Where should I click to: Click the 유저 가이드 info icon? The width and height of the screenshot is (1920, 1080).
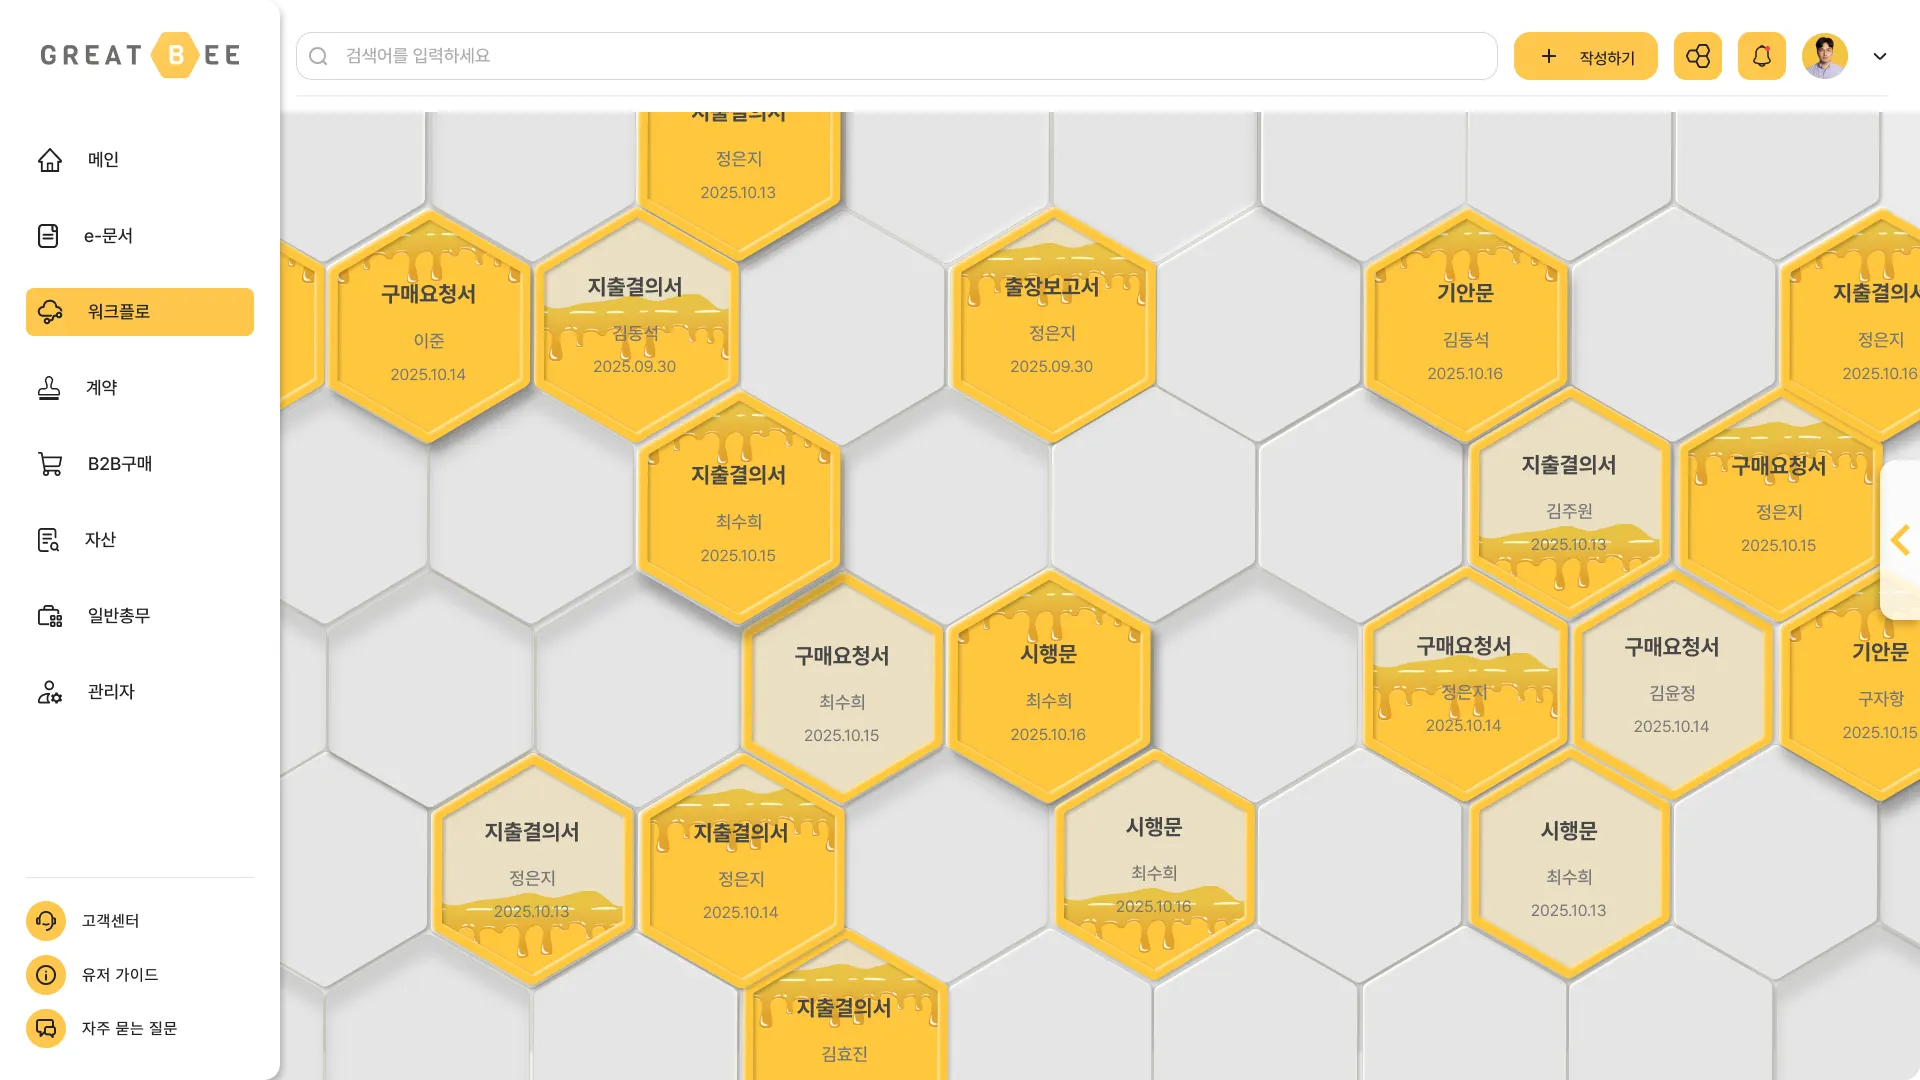click(46, 975)
